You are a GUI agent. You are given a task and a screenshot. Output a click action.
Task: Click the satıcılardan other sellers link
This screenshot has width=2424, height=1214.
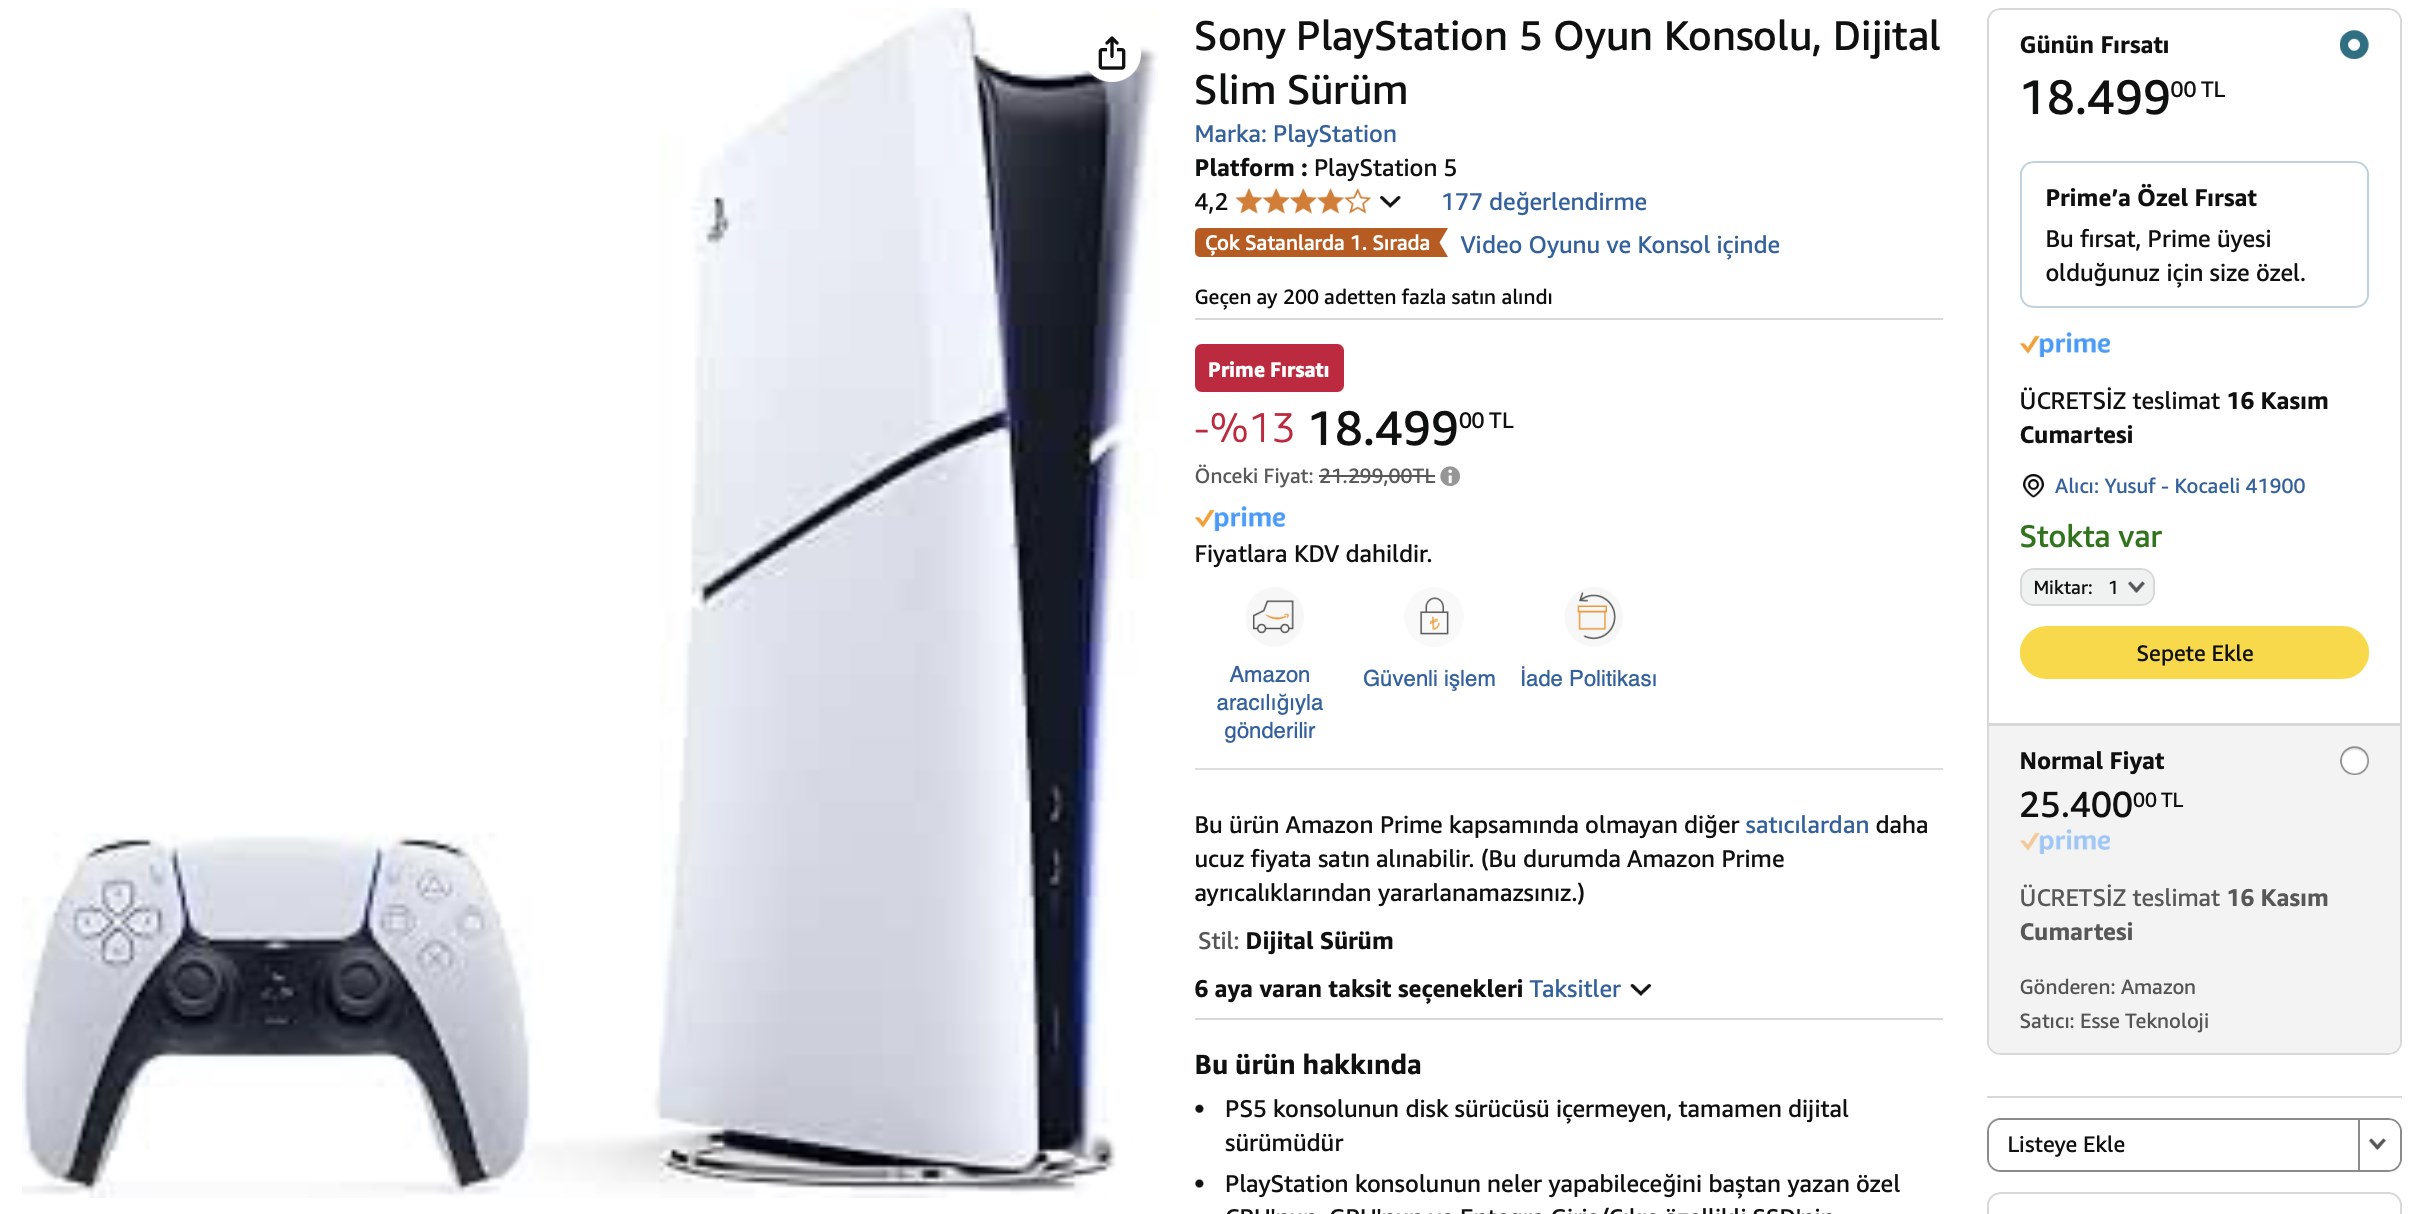[1806, 825]
